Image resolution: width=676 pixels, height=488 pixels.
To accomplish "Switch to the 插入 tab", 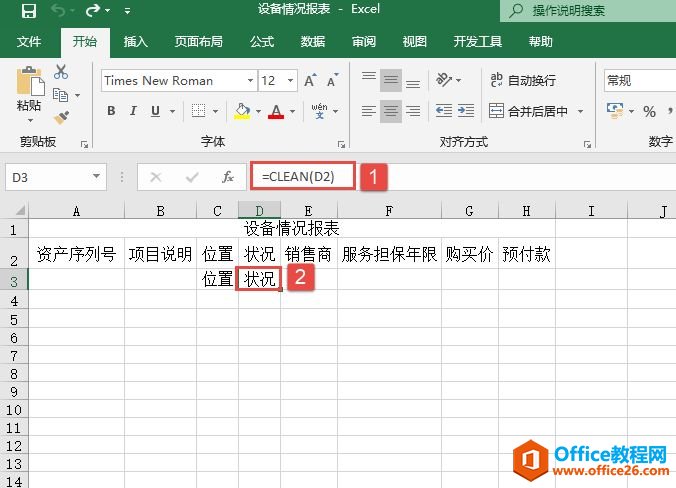I will click(x=136, y=42).
